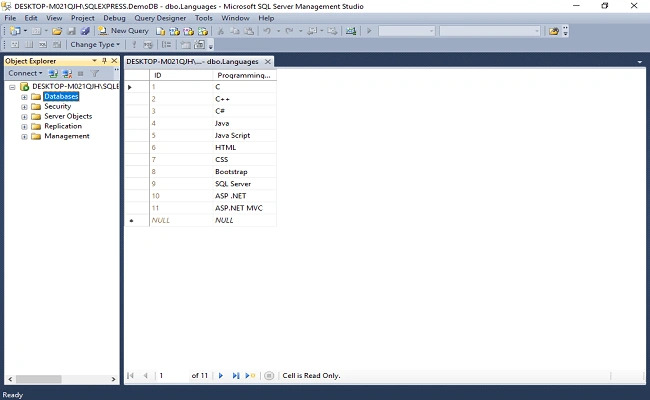Image resolution: width=650 pixels, height=400 pixels.
Task: Open the Edit menu
Action: pos(31,18)
